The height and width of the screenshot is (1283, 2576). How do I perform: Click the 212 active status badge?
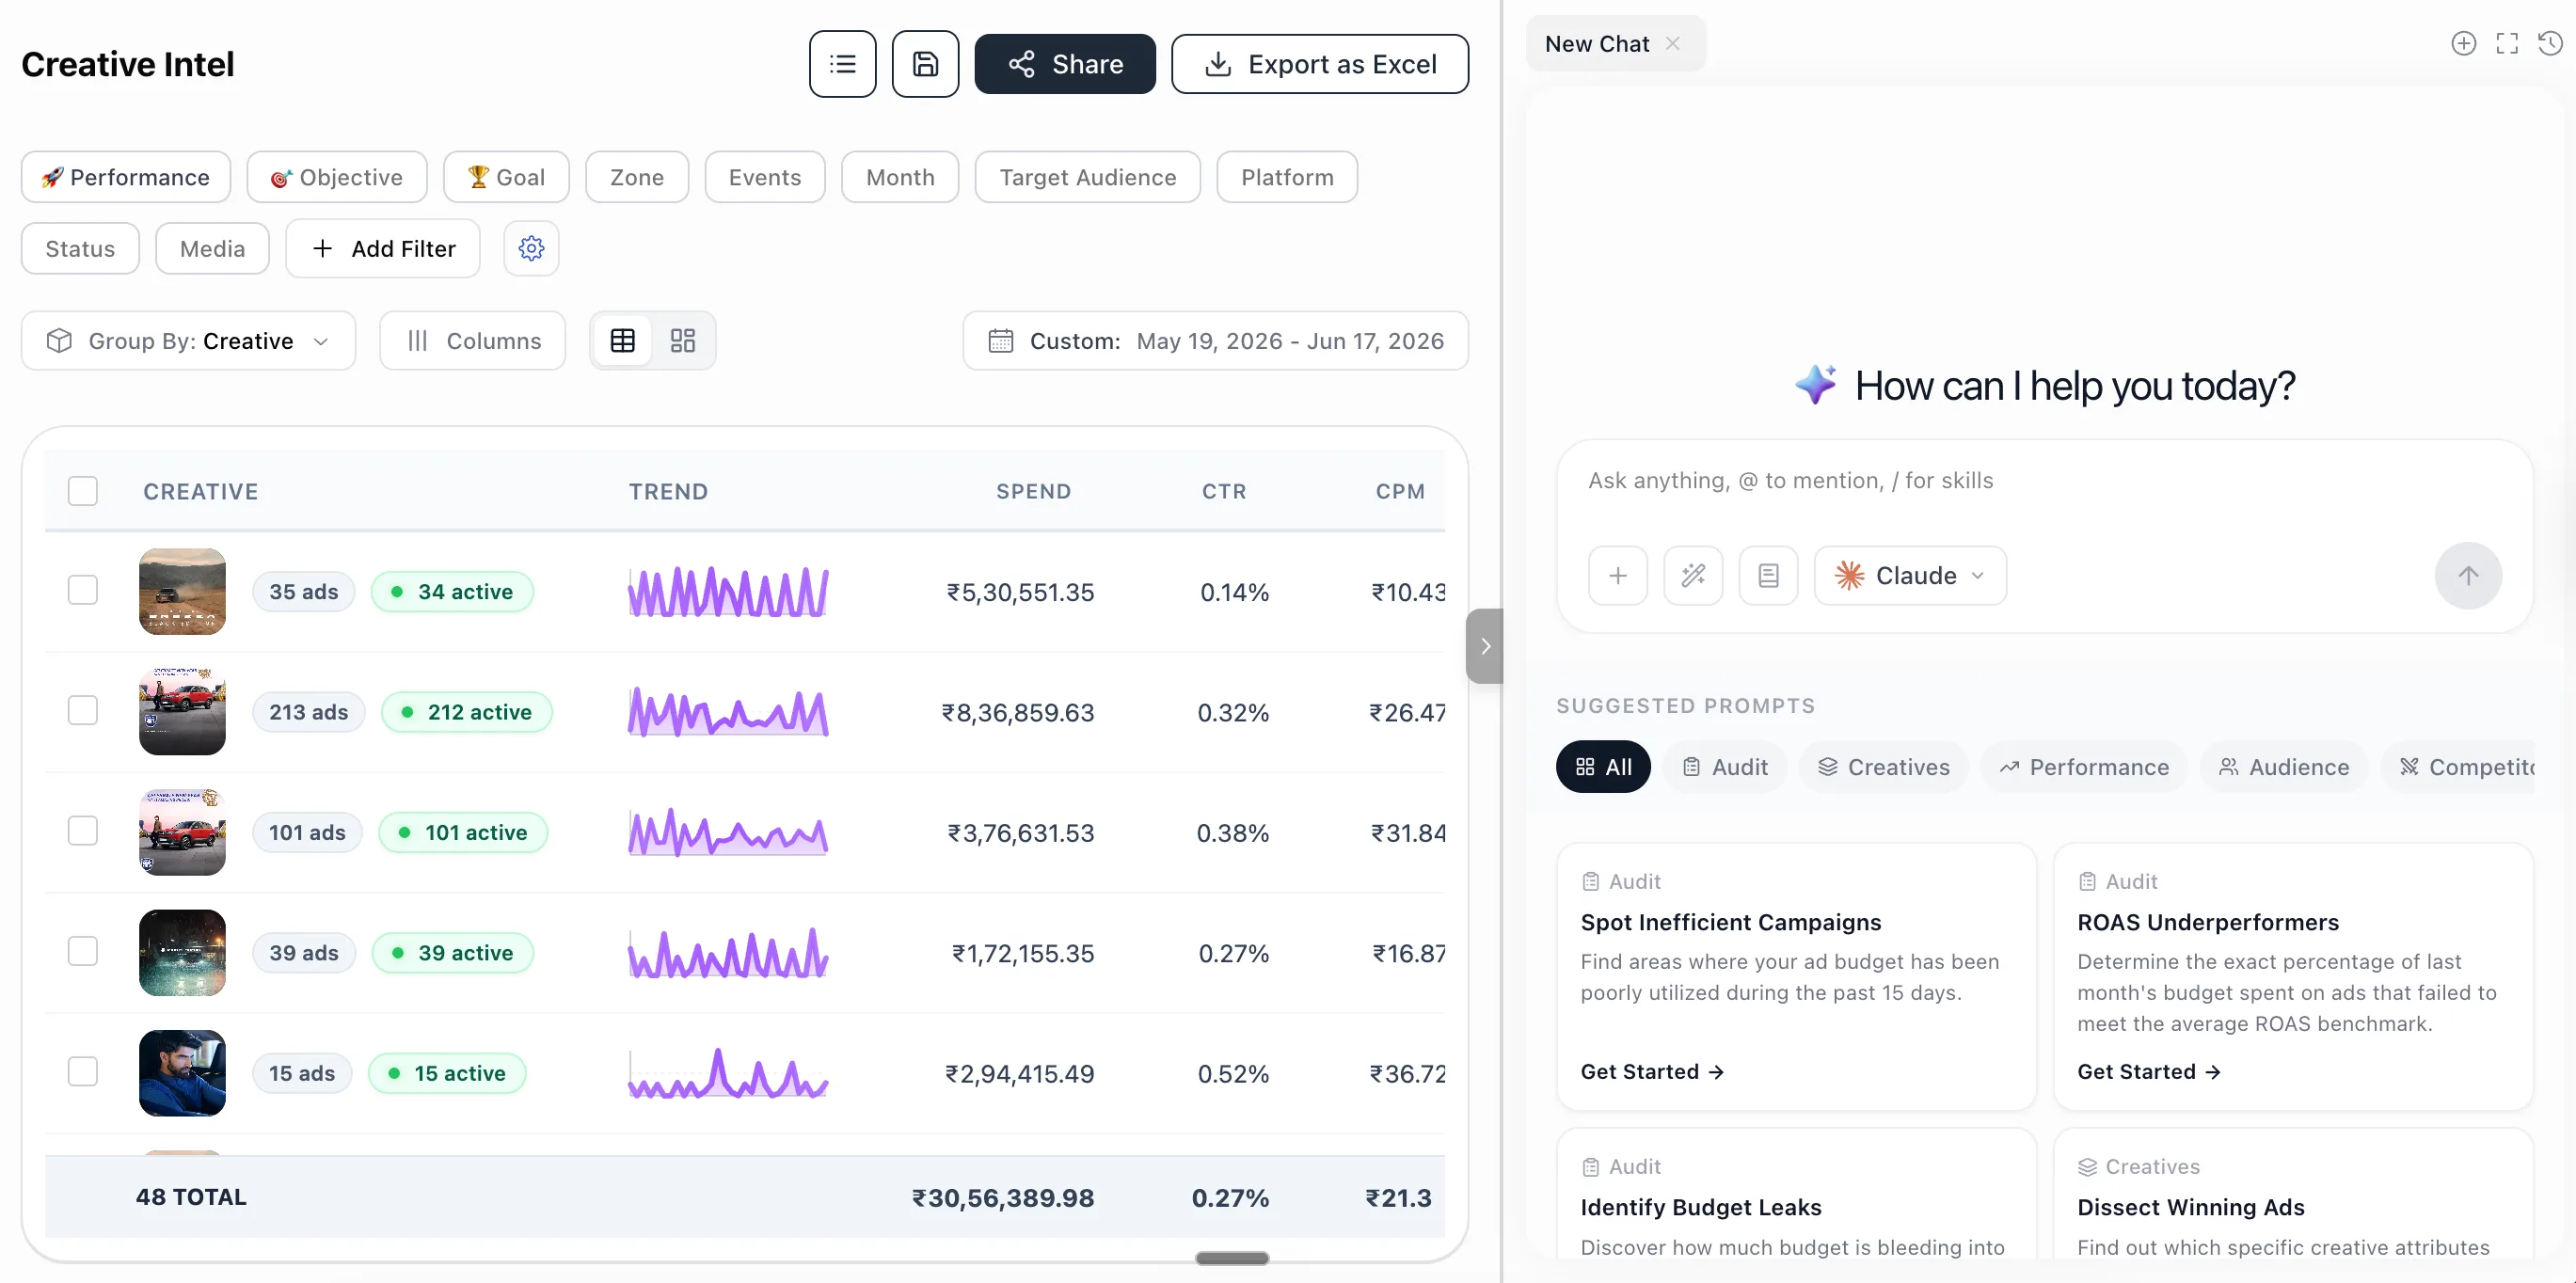pyautogui.click(x=467, y=712)
